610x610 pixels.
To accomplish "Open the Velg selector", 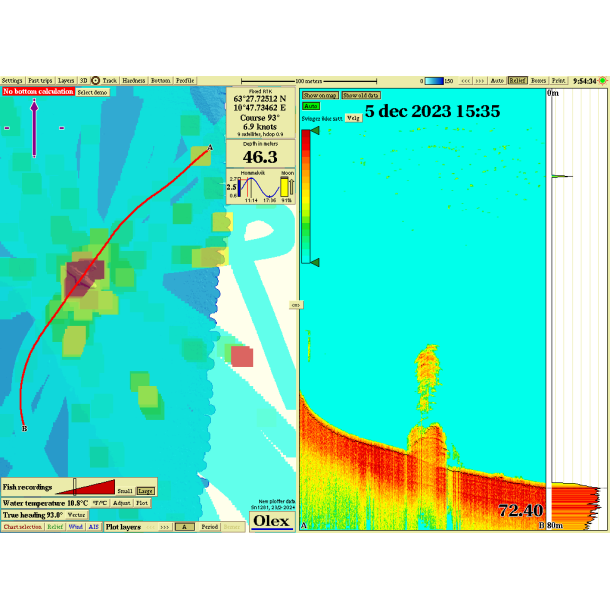I will click(x=353, y=117).
